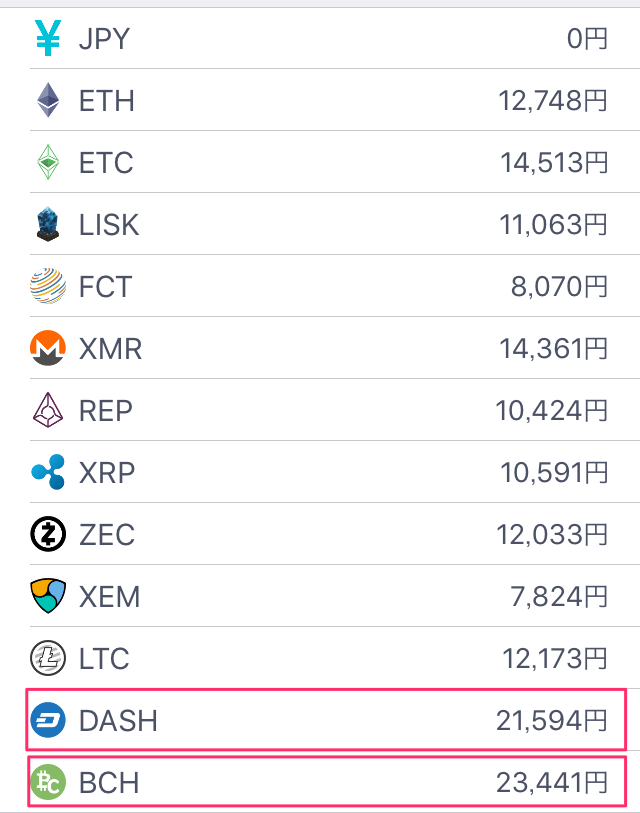Open the XRP amount 10,591円
Image resolution: width=640 pixels, height=813 pixels.
pyautogui.click(x=553, y=472)
